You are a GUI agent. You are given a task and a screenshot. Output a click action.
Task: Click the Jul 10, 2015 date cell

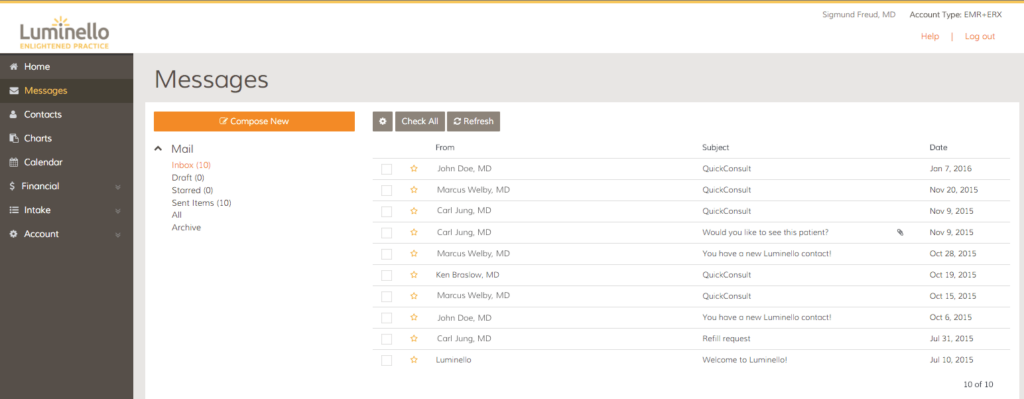(952, 360)
